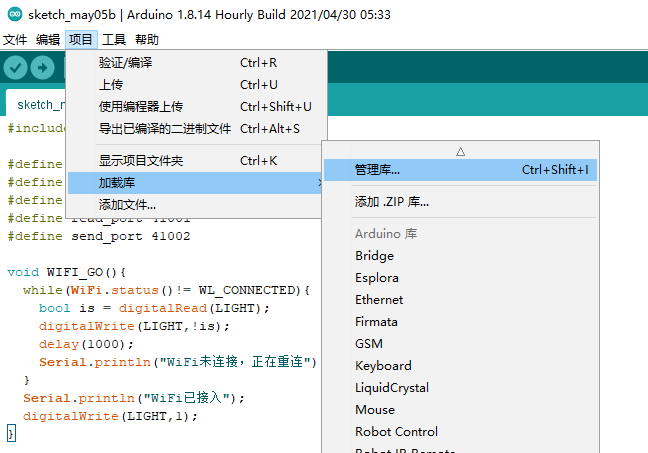
Task: Click the Verify checkmark toolbar icon
Action: tap(16, 67)
